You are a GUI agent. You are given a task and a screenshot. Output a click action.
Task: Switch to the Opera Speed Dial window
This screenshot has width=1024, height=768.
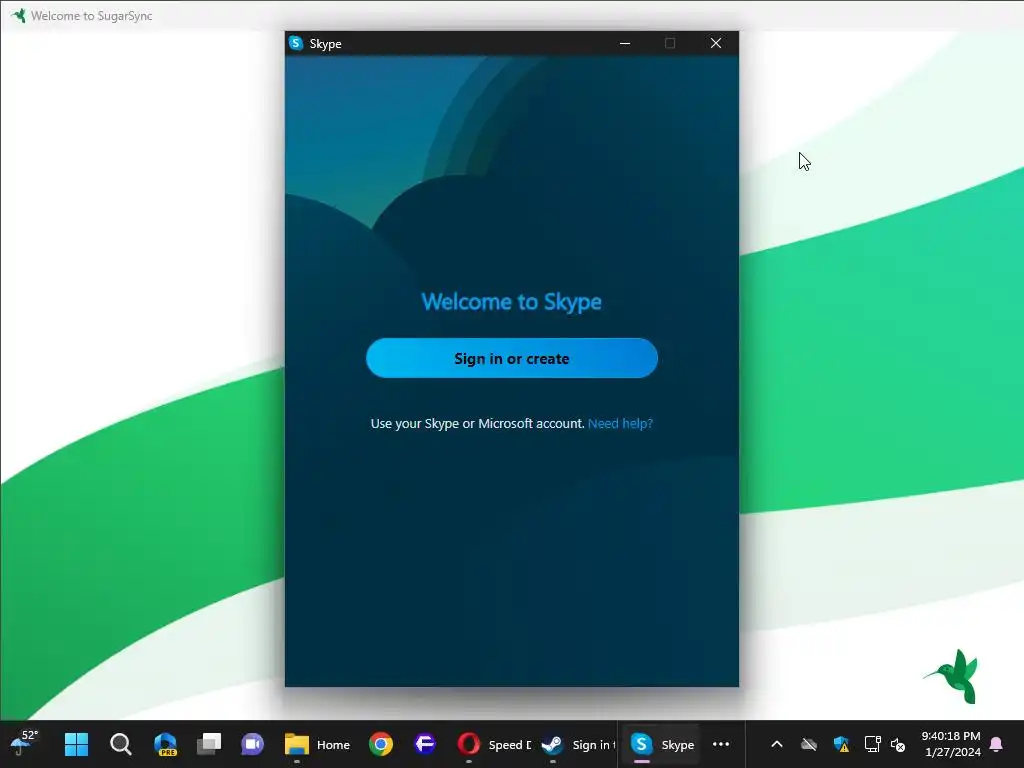(x=494, y=744)
